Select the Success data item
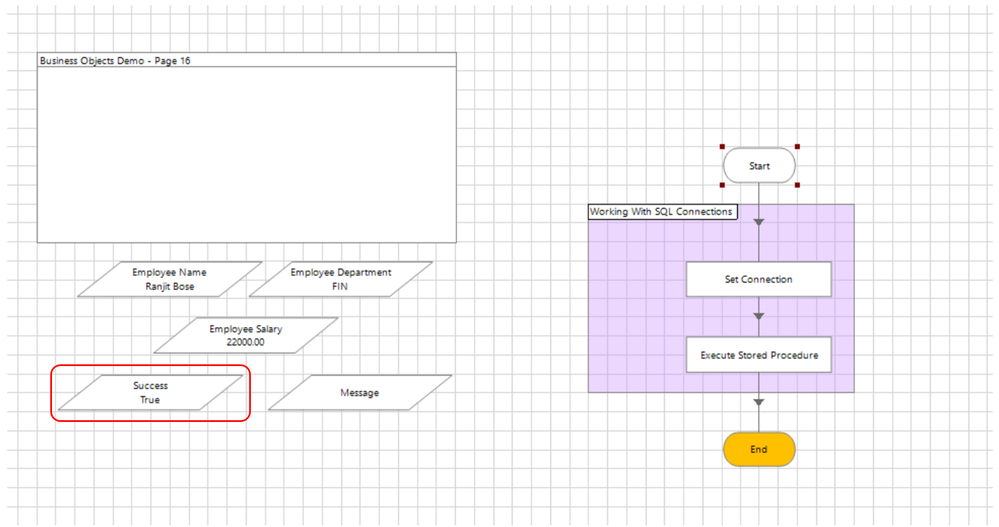999x527 pixels. pos(150,392)
